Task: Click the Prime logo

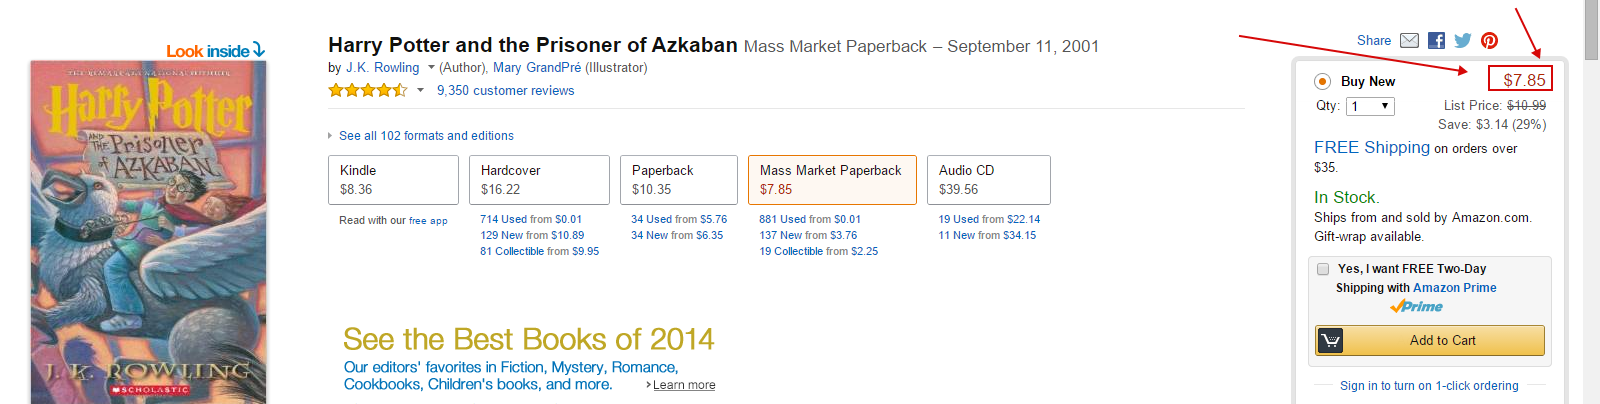Action: pyautogui.click(x=1417, y=306)
